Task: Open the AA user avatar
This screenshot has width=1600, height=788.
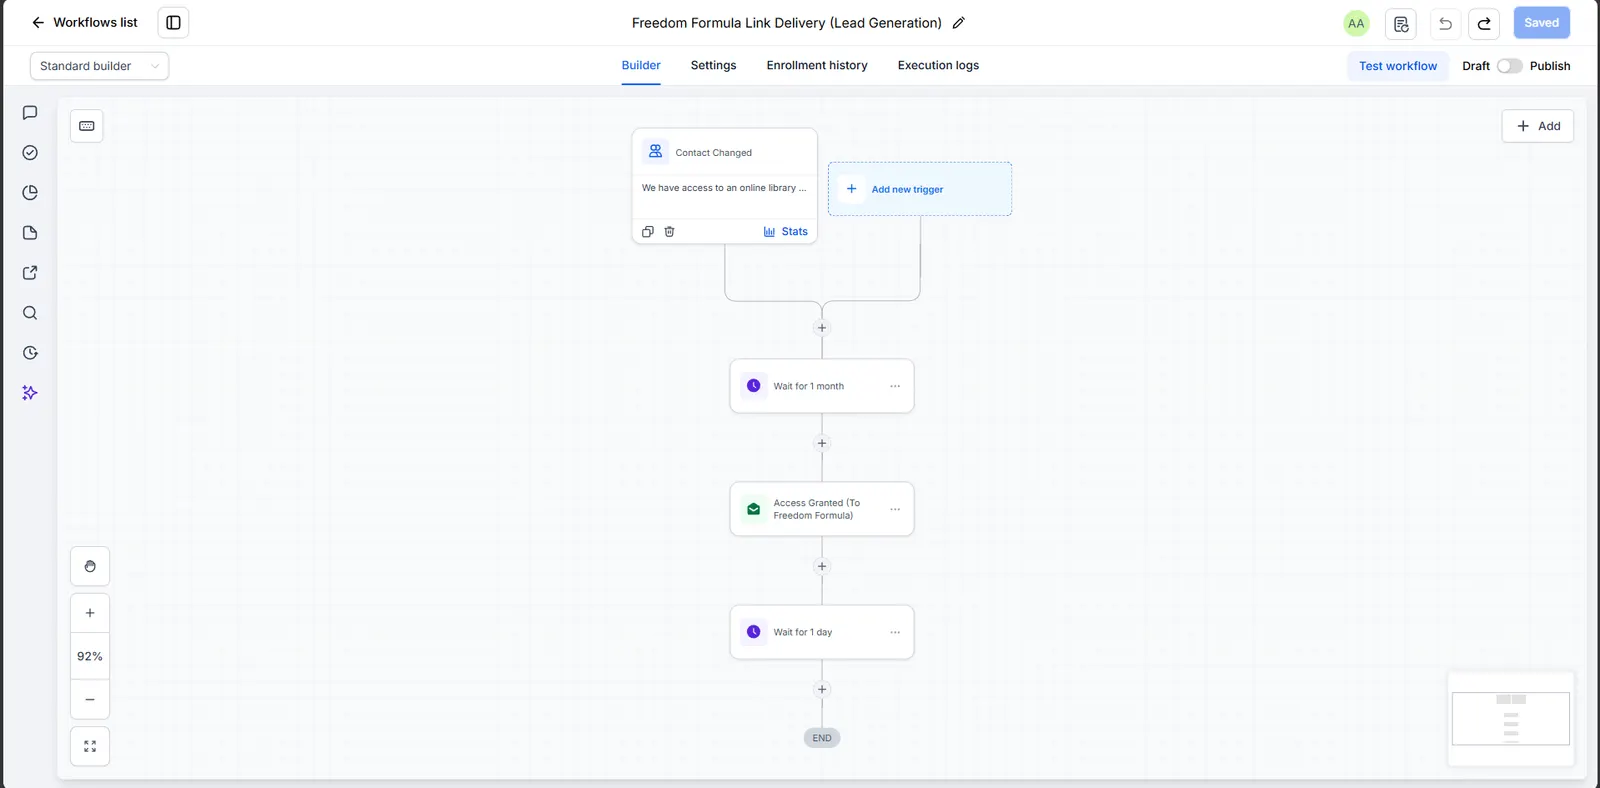Action: point(1356,23)
